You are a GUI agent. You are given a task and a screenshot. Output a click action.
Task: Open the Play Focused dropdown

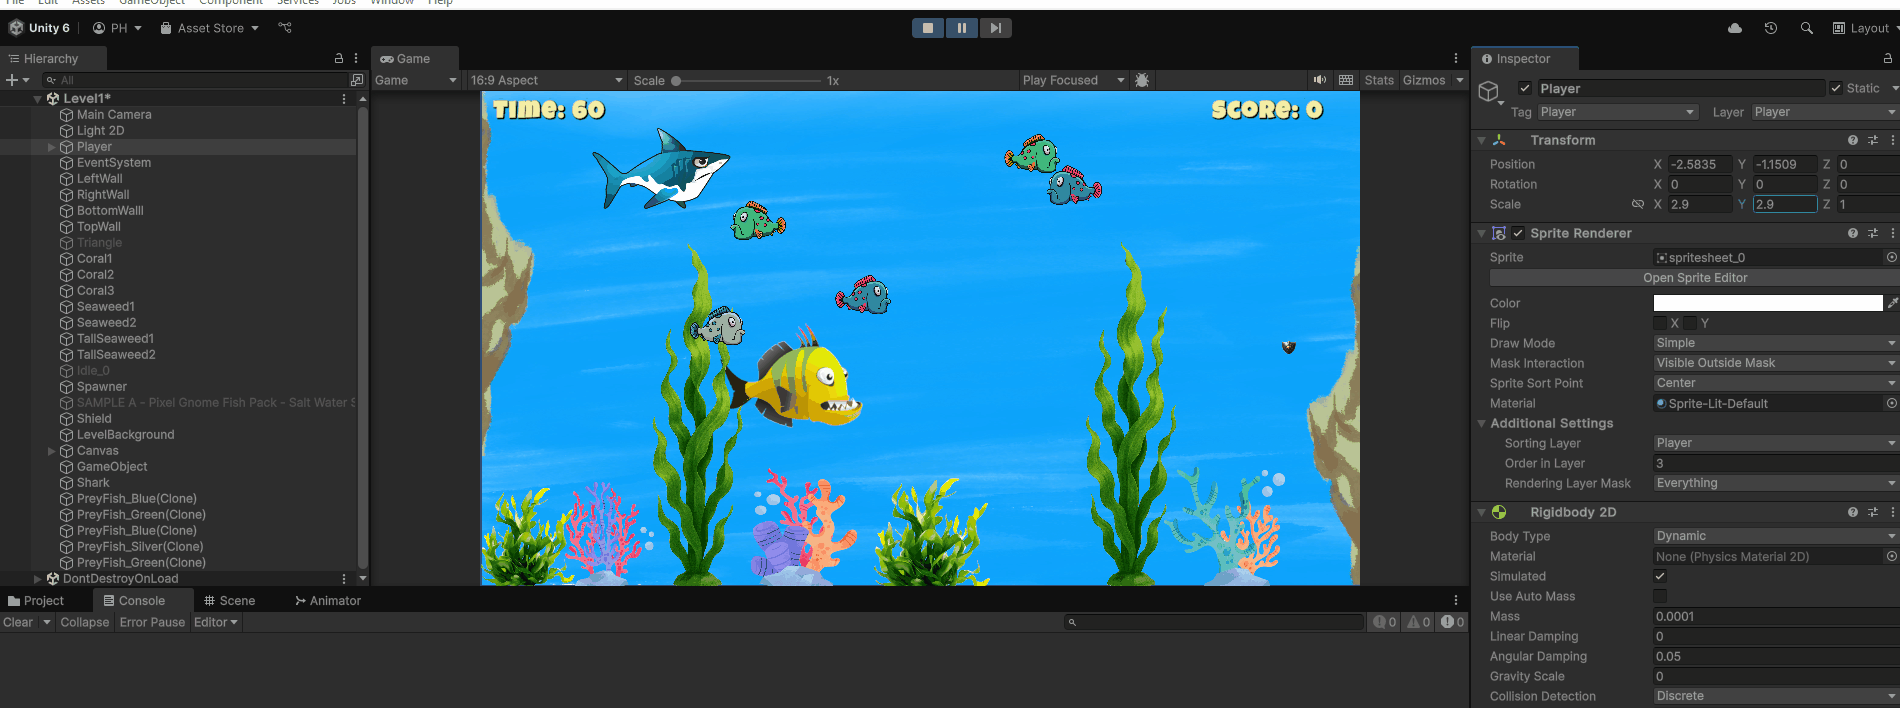[x=1073, y=80]
